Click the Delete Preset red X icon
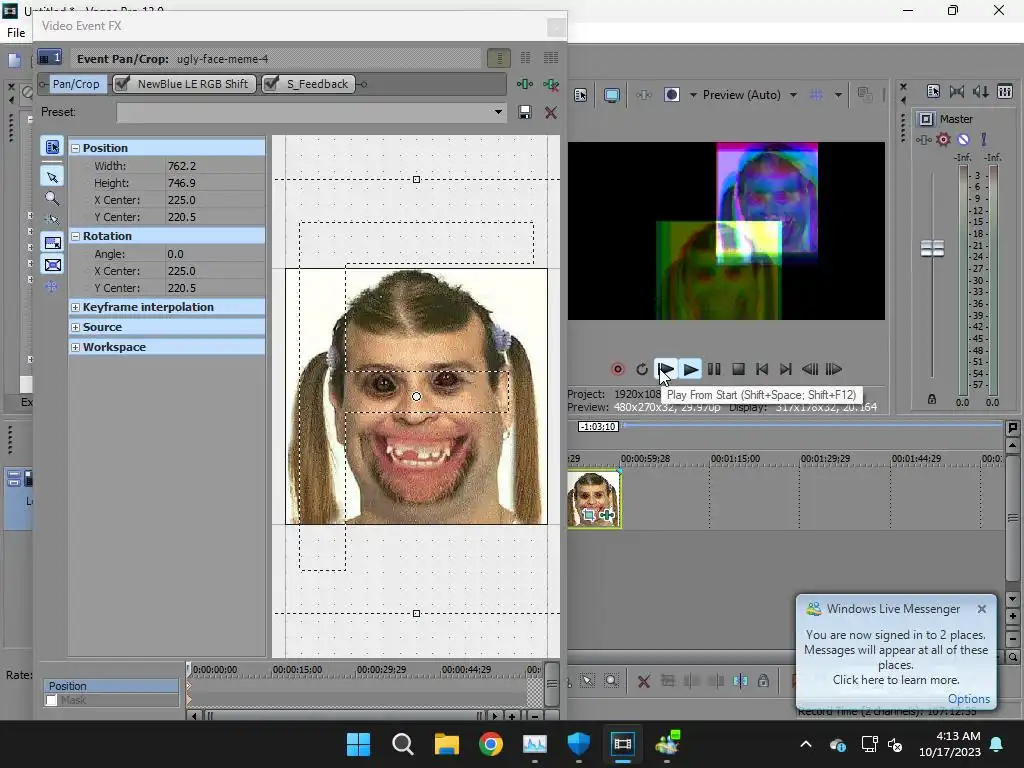Viewport: 1024px width, 768px height. pyautogui.click(x=550, y=112)
